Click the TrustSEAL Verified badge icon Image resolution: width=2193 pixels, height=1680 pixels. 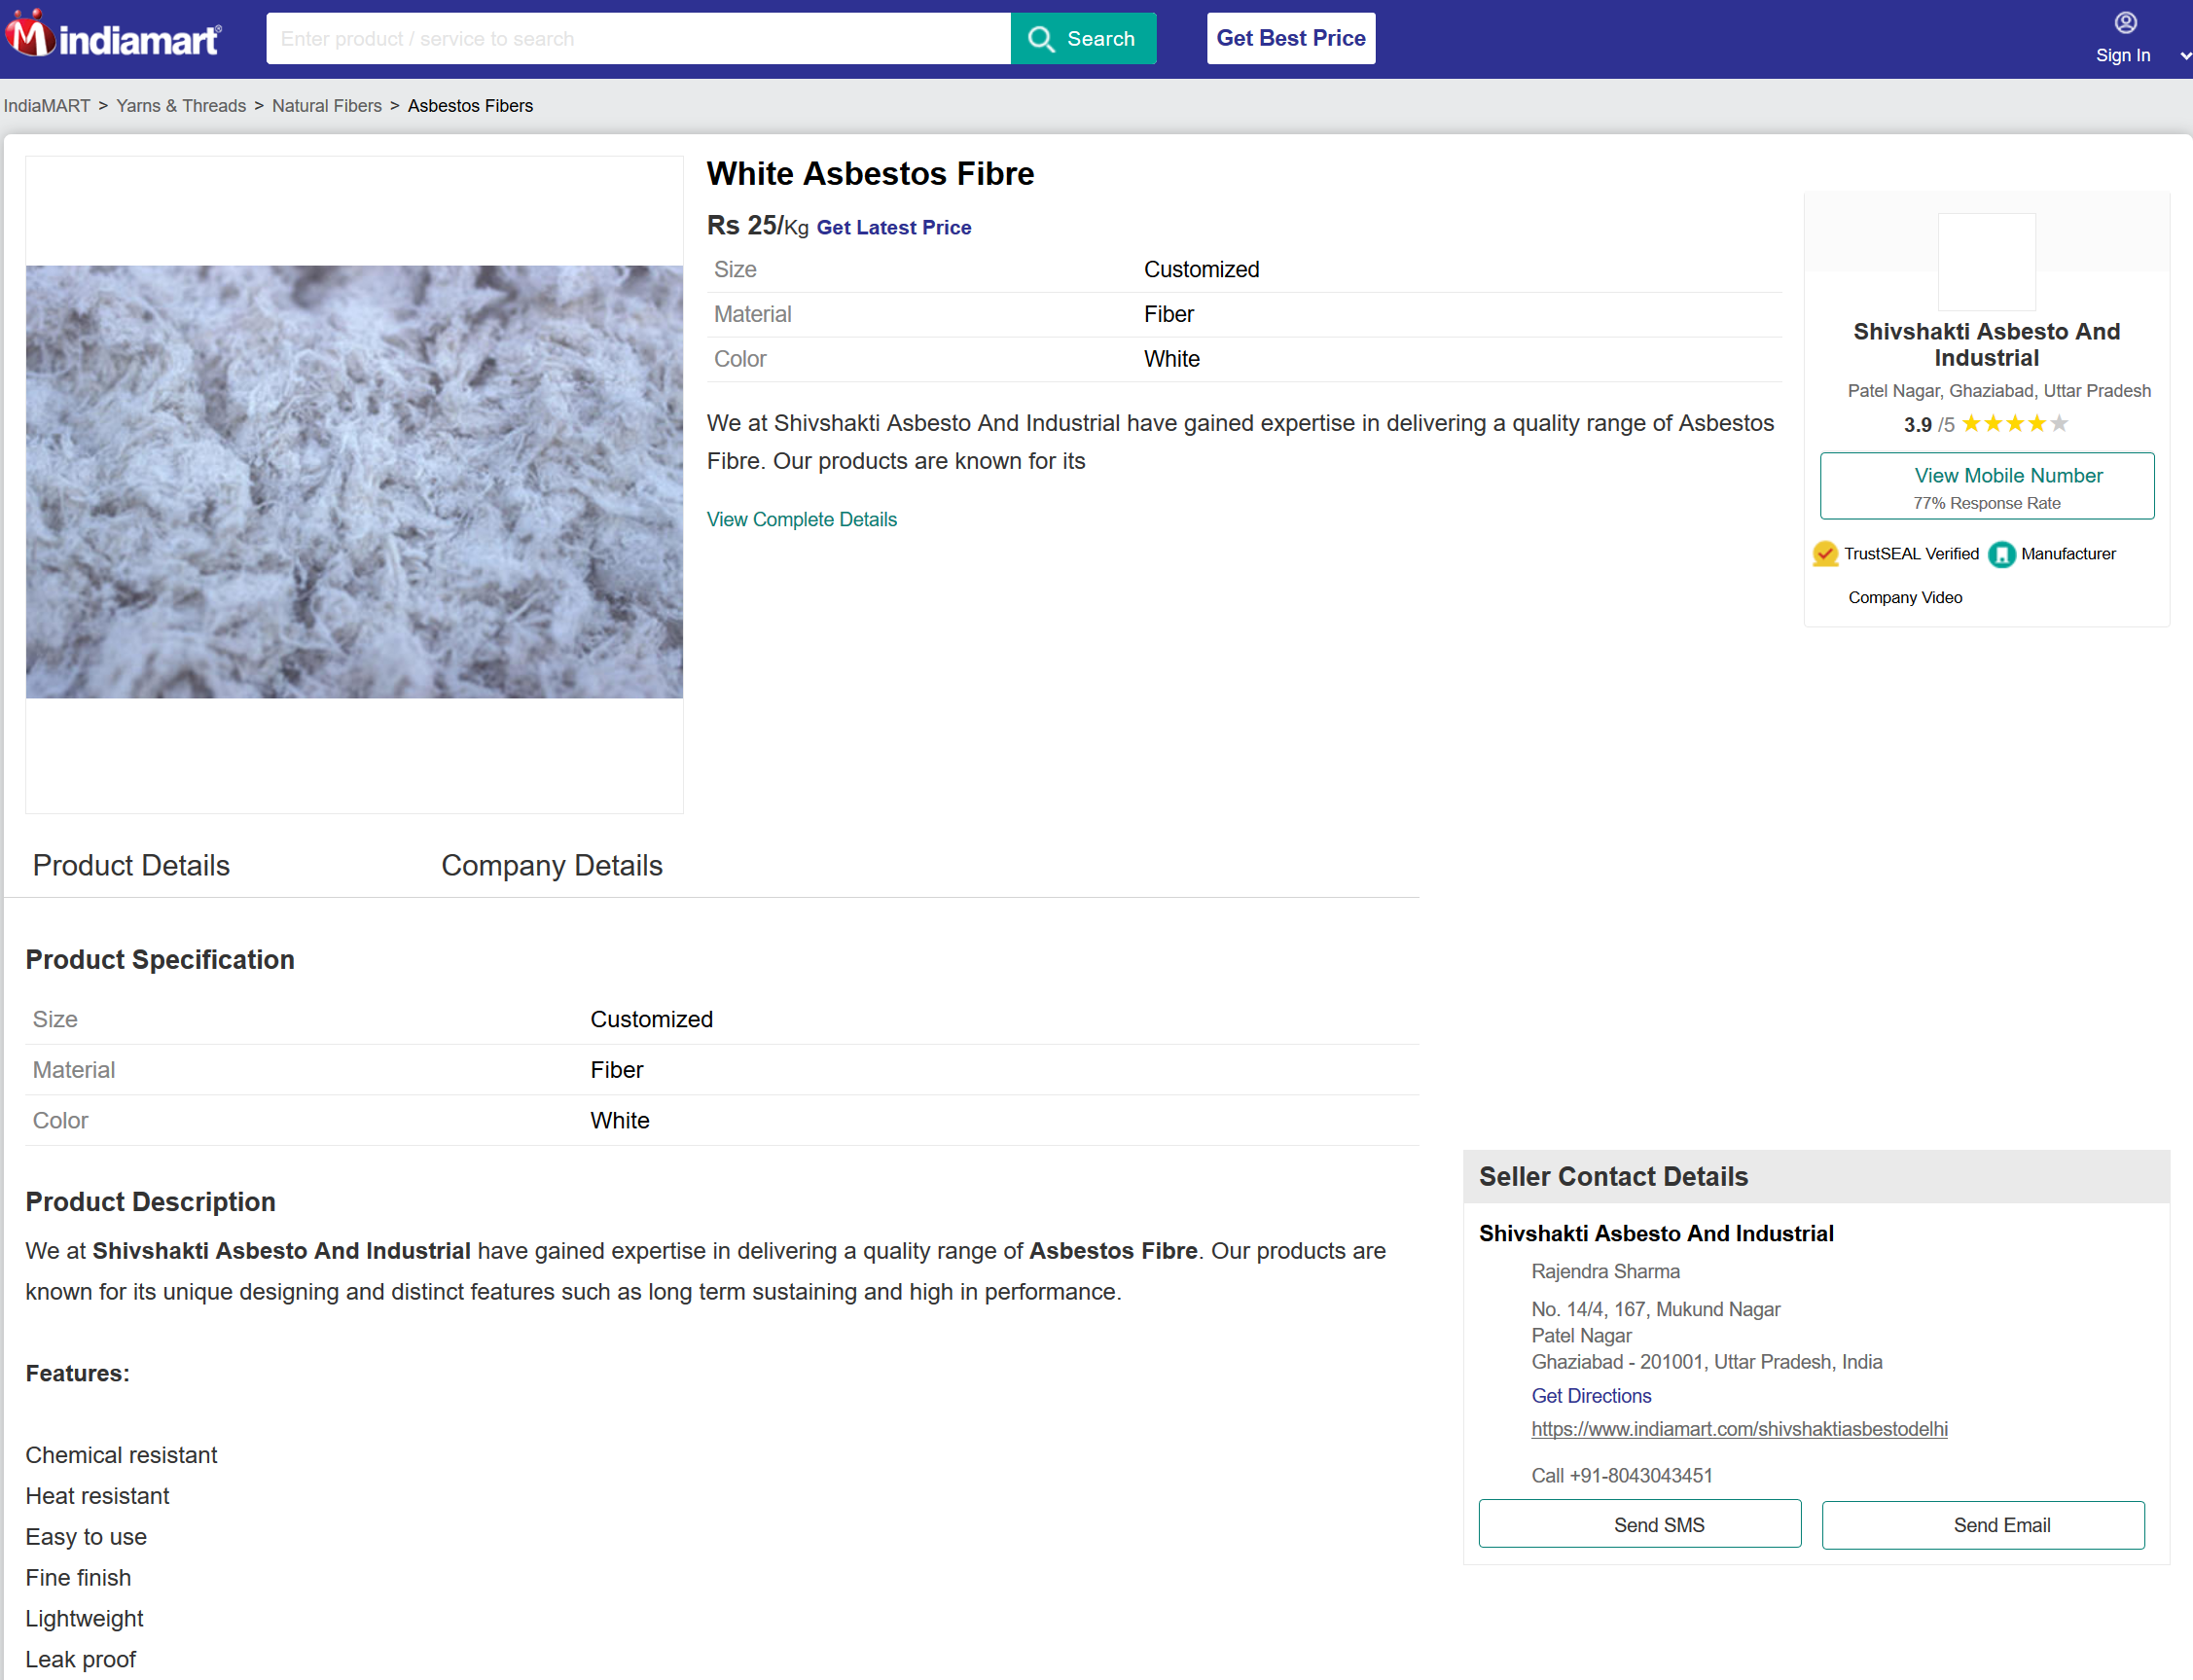(x=1825, y=554)
